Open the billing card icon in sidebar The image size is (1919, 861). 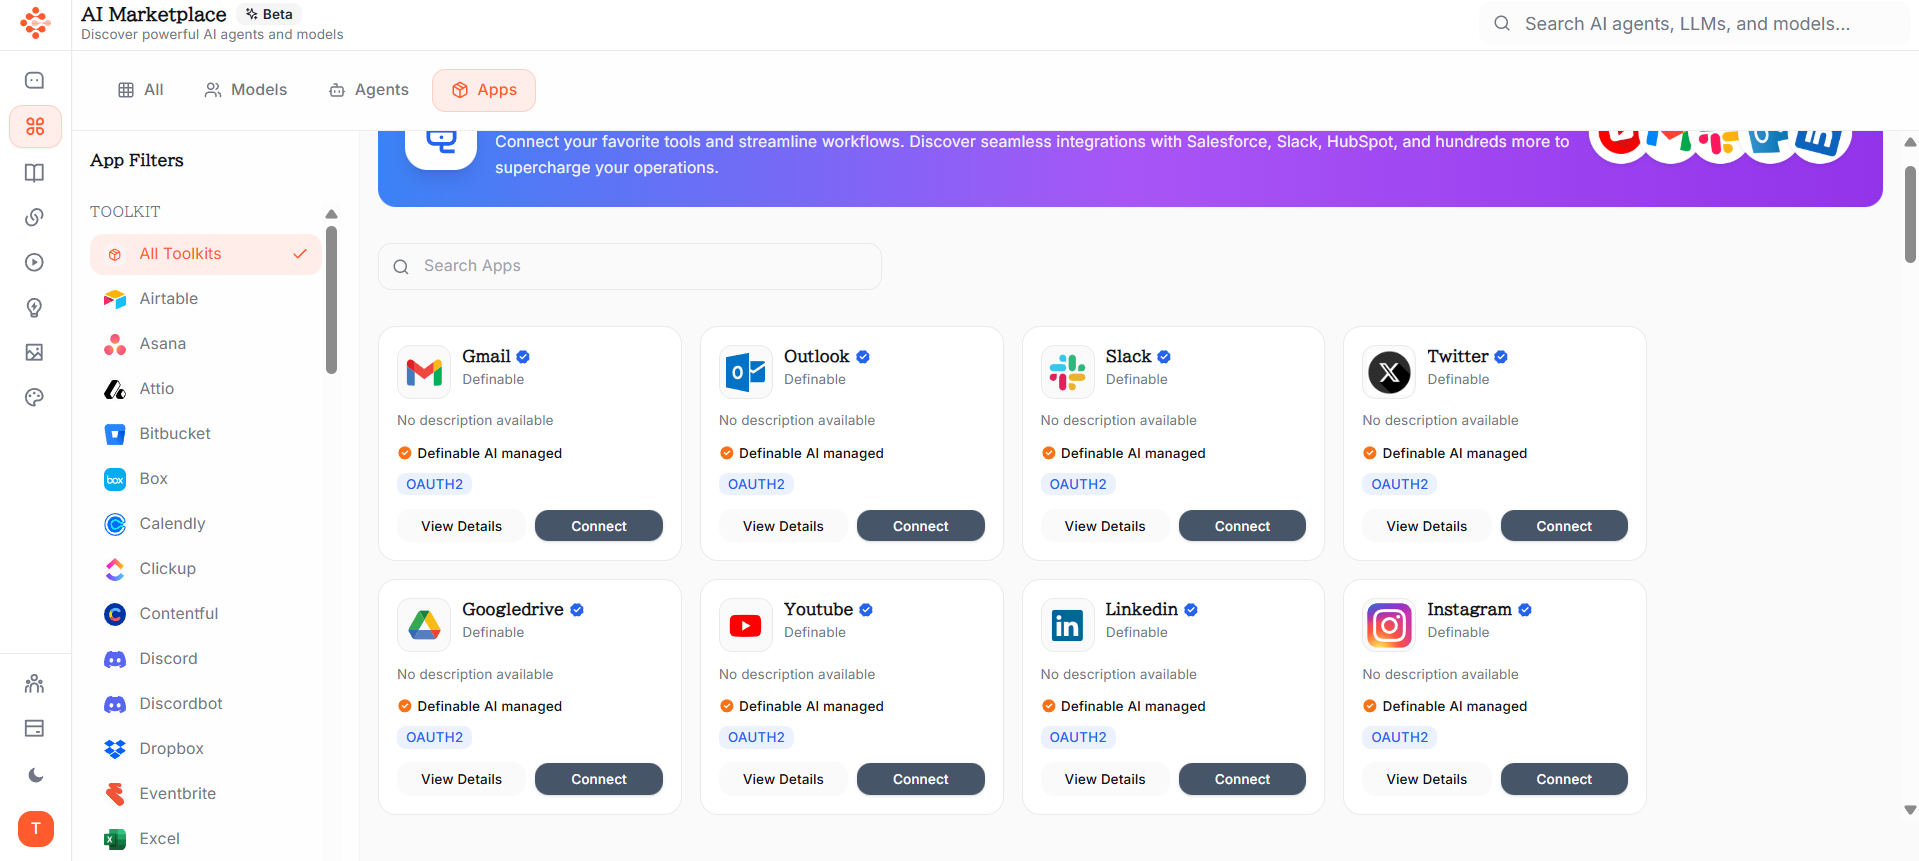click(35, 728)
